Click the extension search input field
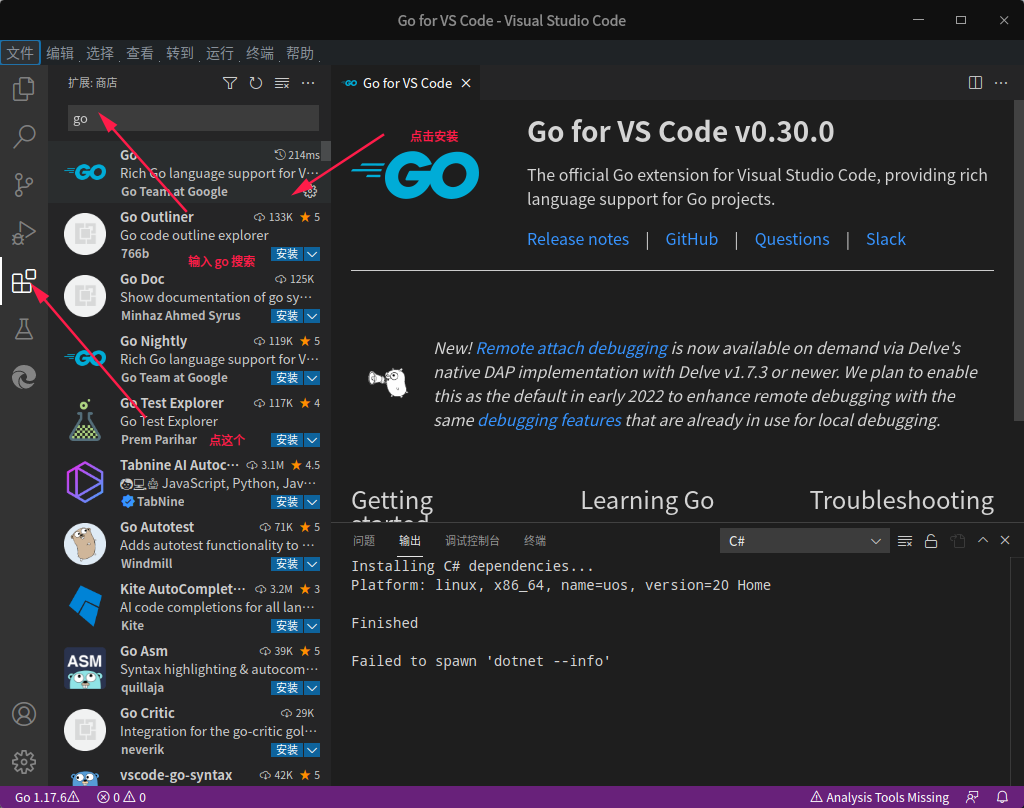Image resolution: width=1024 pixels, height=808 pixels. point(193,119)
